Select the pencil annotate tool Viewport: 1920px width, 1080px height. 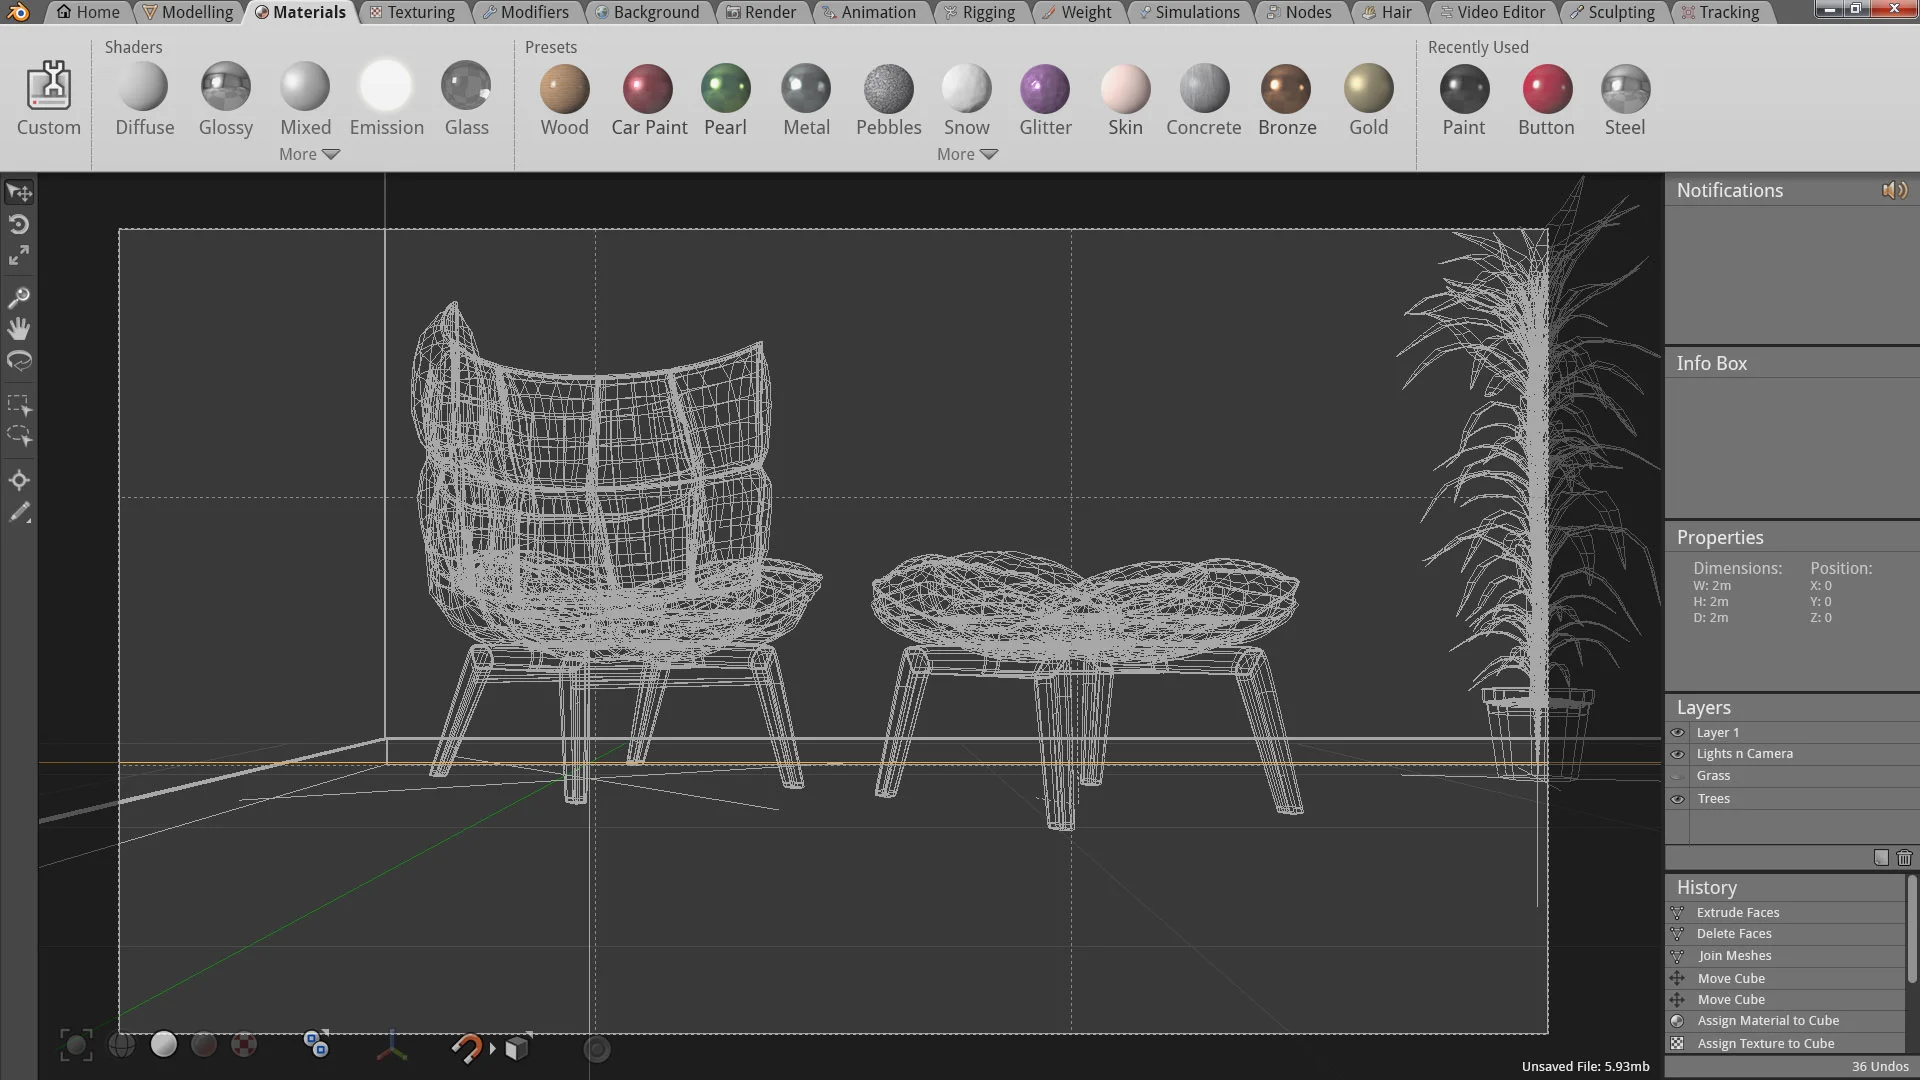[x=19, y=513]
